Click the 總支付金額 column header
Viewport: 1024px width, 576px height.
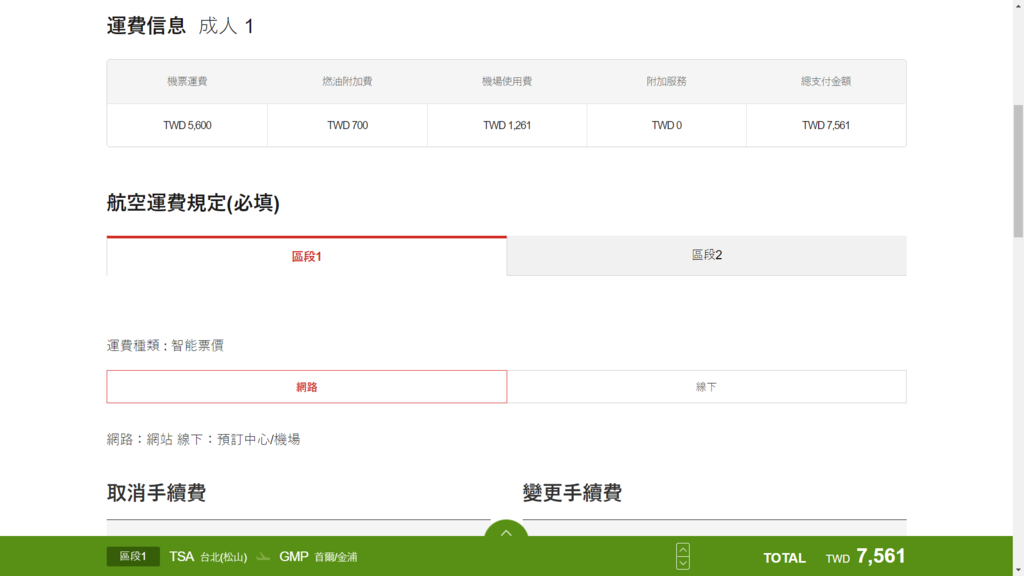pyautogui.click(x=826, y=82)
